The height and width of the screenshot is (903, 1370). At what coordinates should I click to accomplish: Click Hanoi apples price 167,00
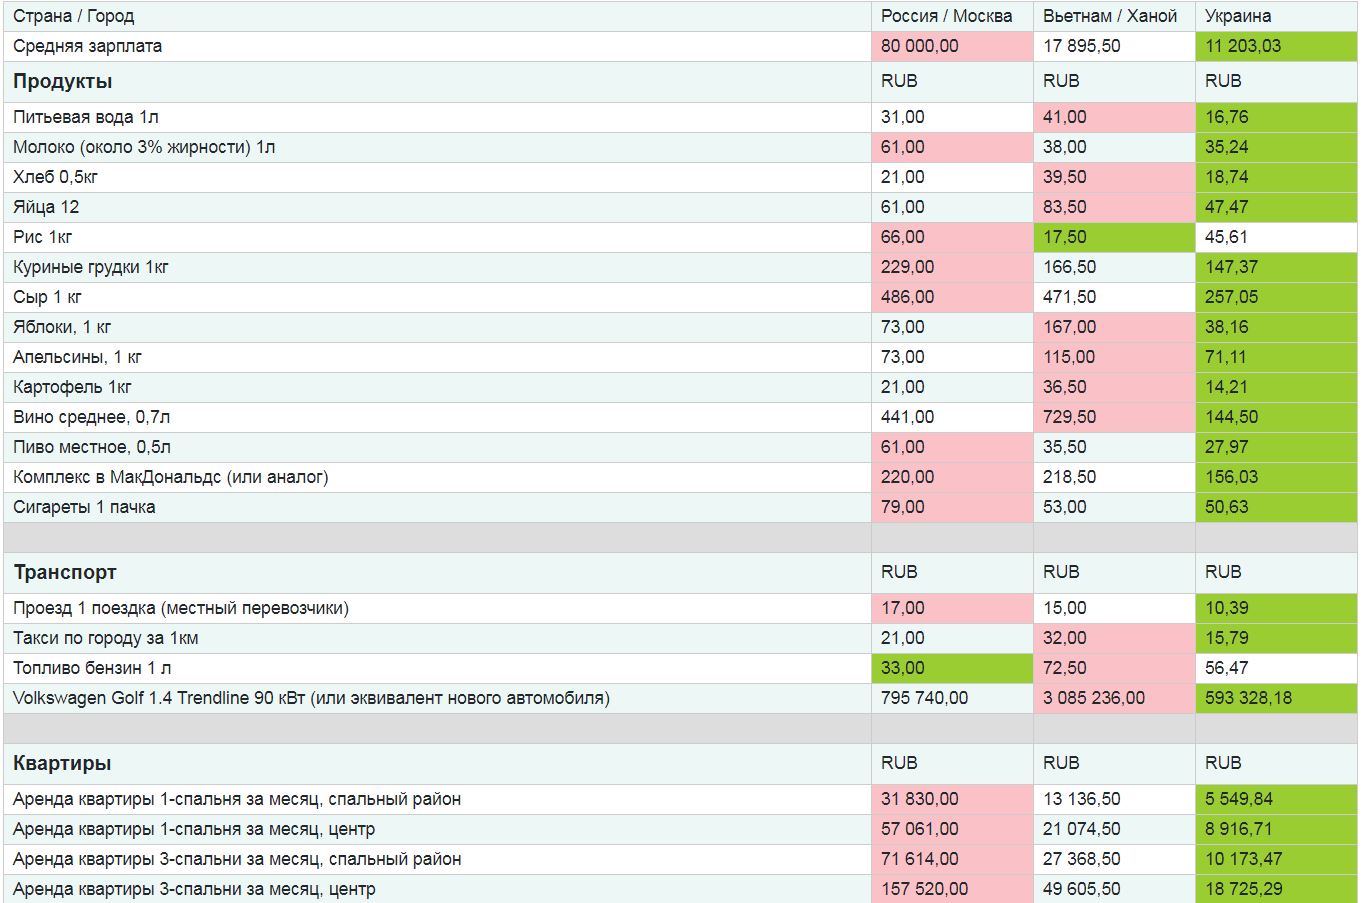(1114, 327)
